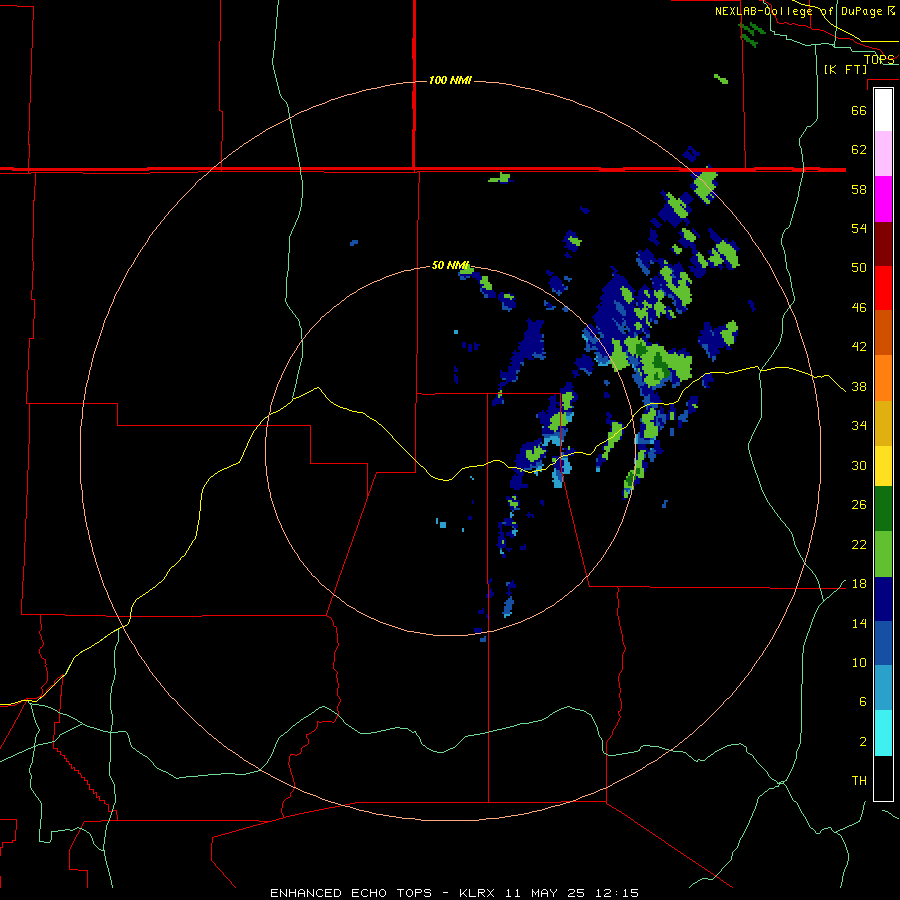Click the bright orange legend swatch
This screenshot has height=900, width=900.
coord(883,378)
